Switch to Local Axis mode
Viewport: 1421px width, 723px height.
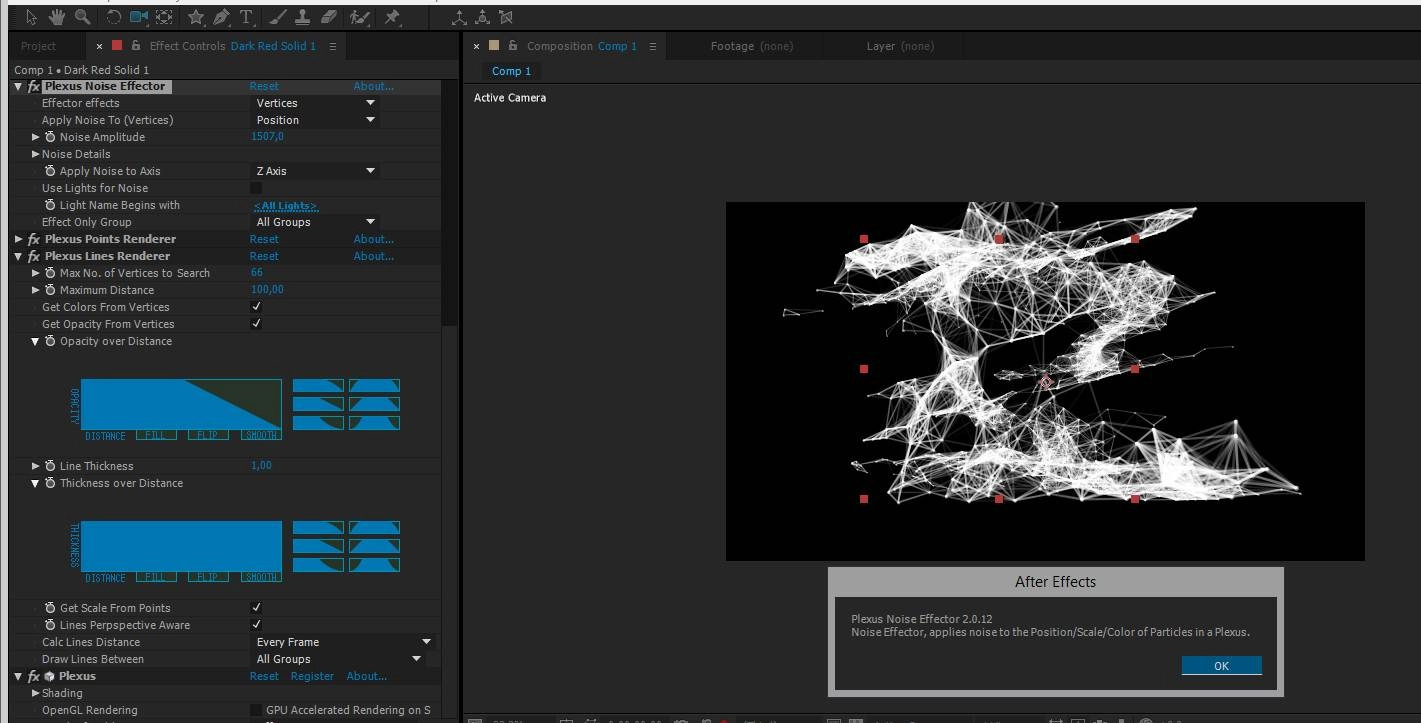459,17
